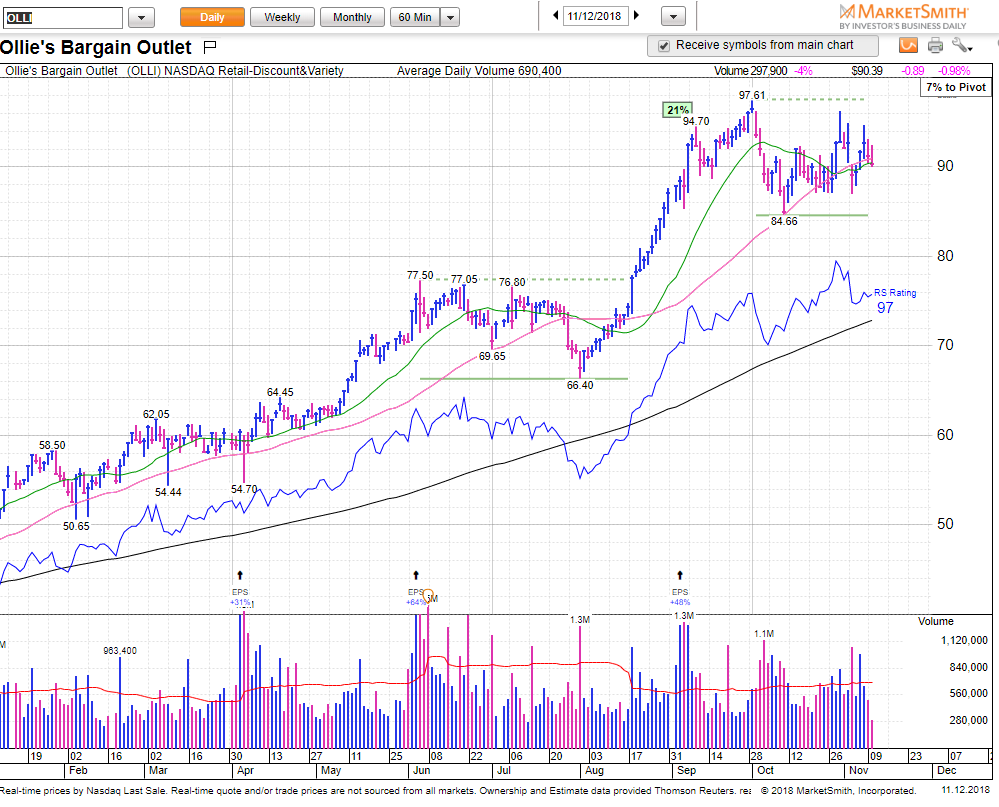Click the -0.98% percent change value
This screenshot has height=807, width=999.
click(954, 71)
